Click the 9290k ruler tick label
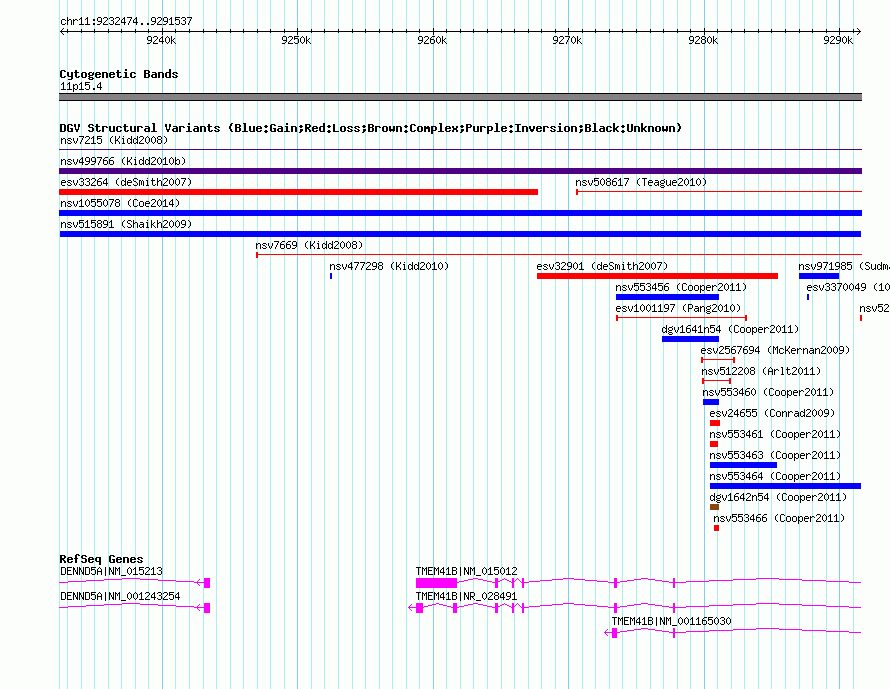Image resolution: width=890 pixels, height=689 pixels. pyautogui.click(x=838, y=40)
